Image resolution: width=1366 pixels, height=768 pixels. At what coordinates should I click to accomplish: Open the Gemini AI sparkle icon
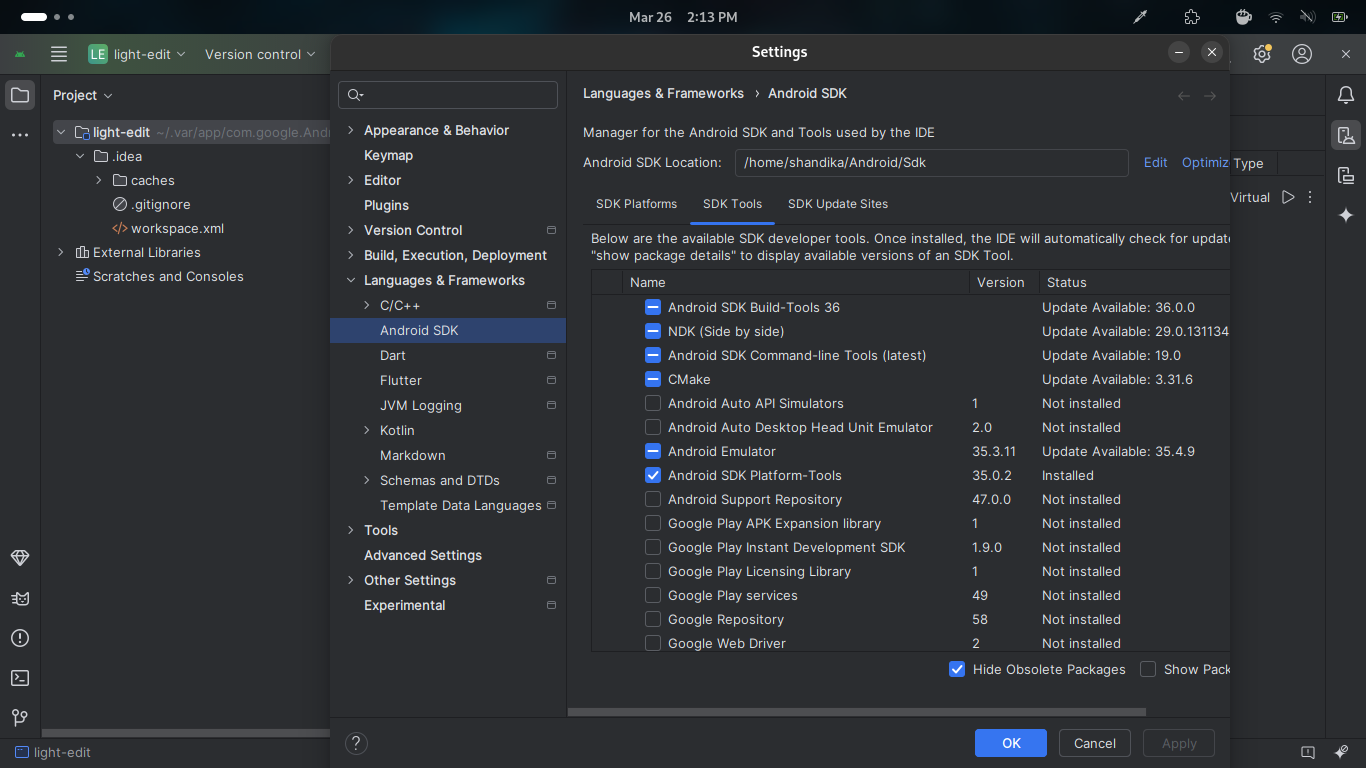click(1345, 215)
